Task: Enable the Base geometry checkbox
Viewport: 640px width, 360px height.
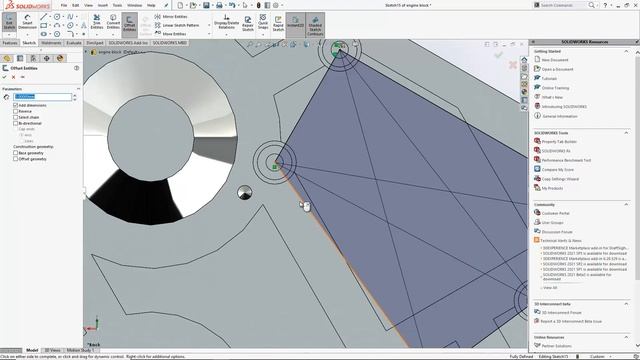Action: point(16,153)
